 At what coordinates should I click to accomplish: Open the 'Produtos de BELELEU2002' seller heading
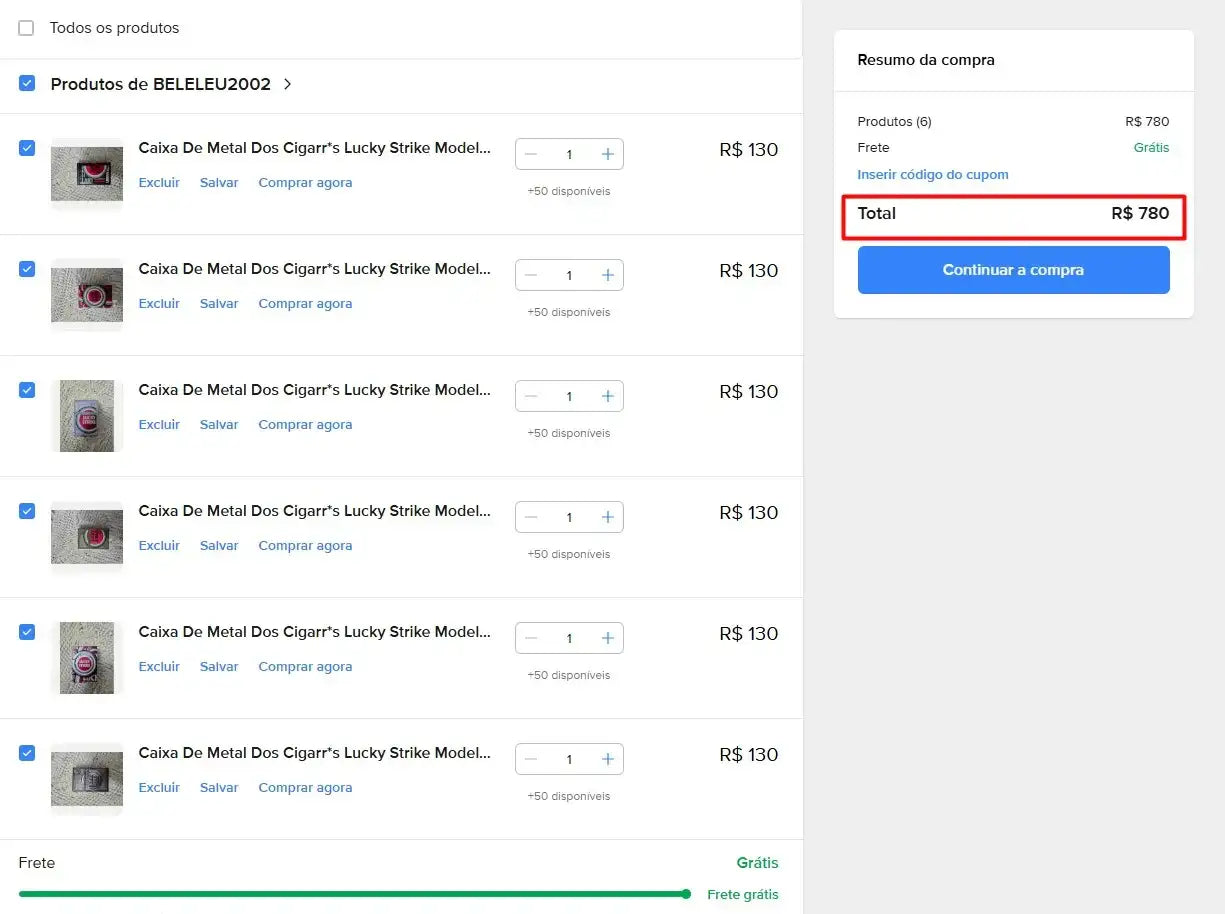(x=160, y=84)
